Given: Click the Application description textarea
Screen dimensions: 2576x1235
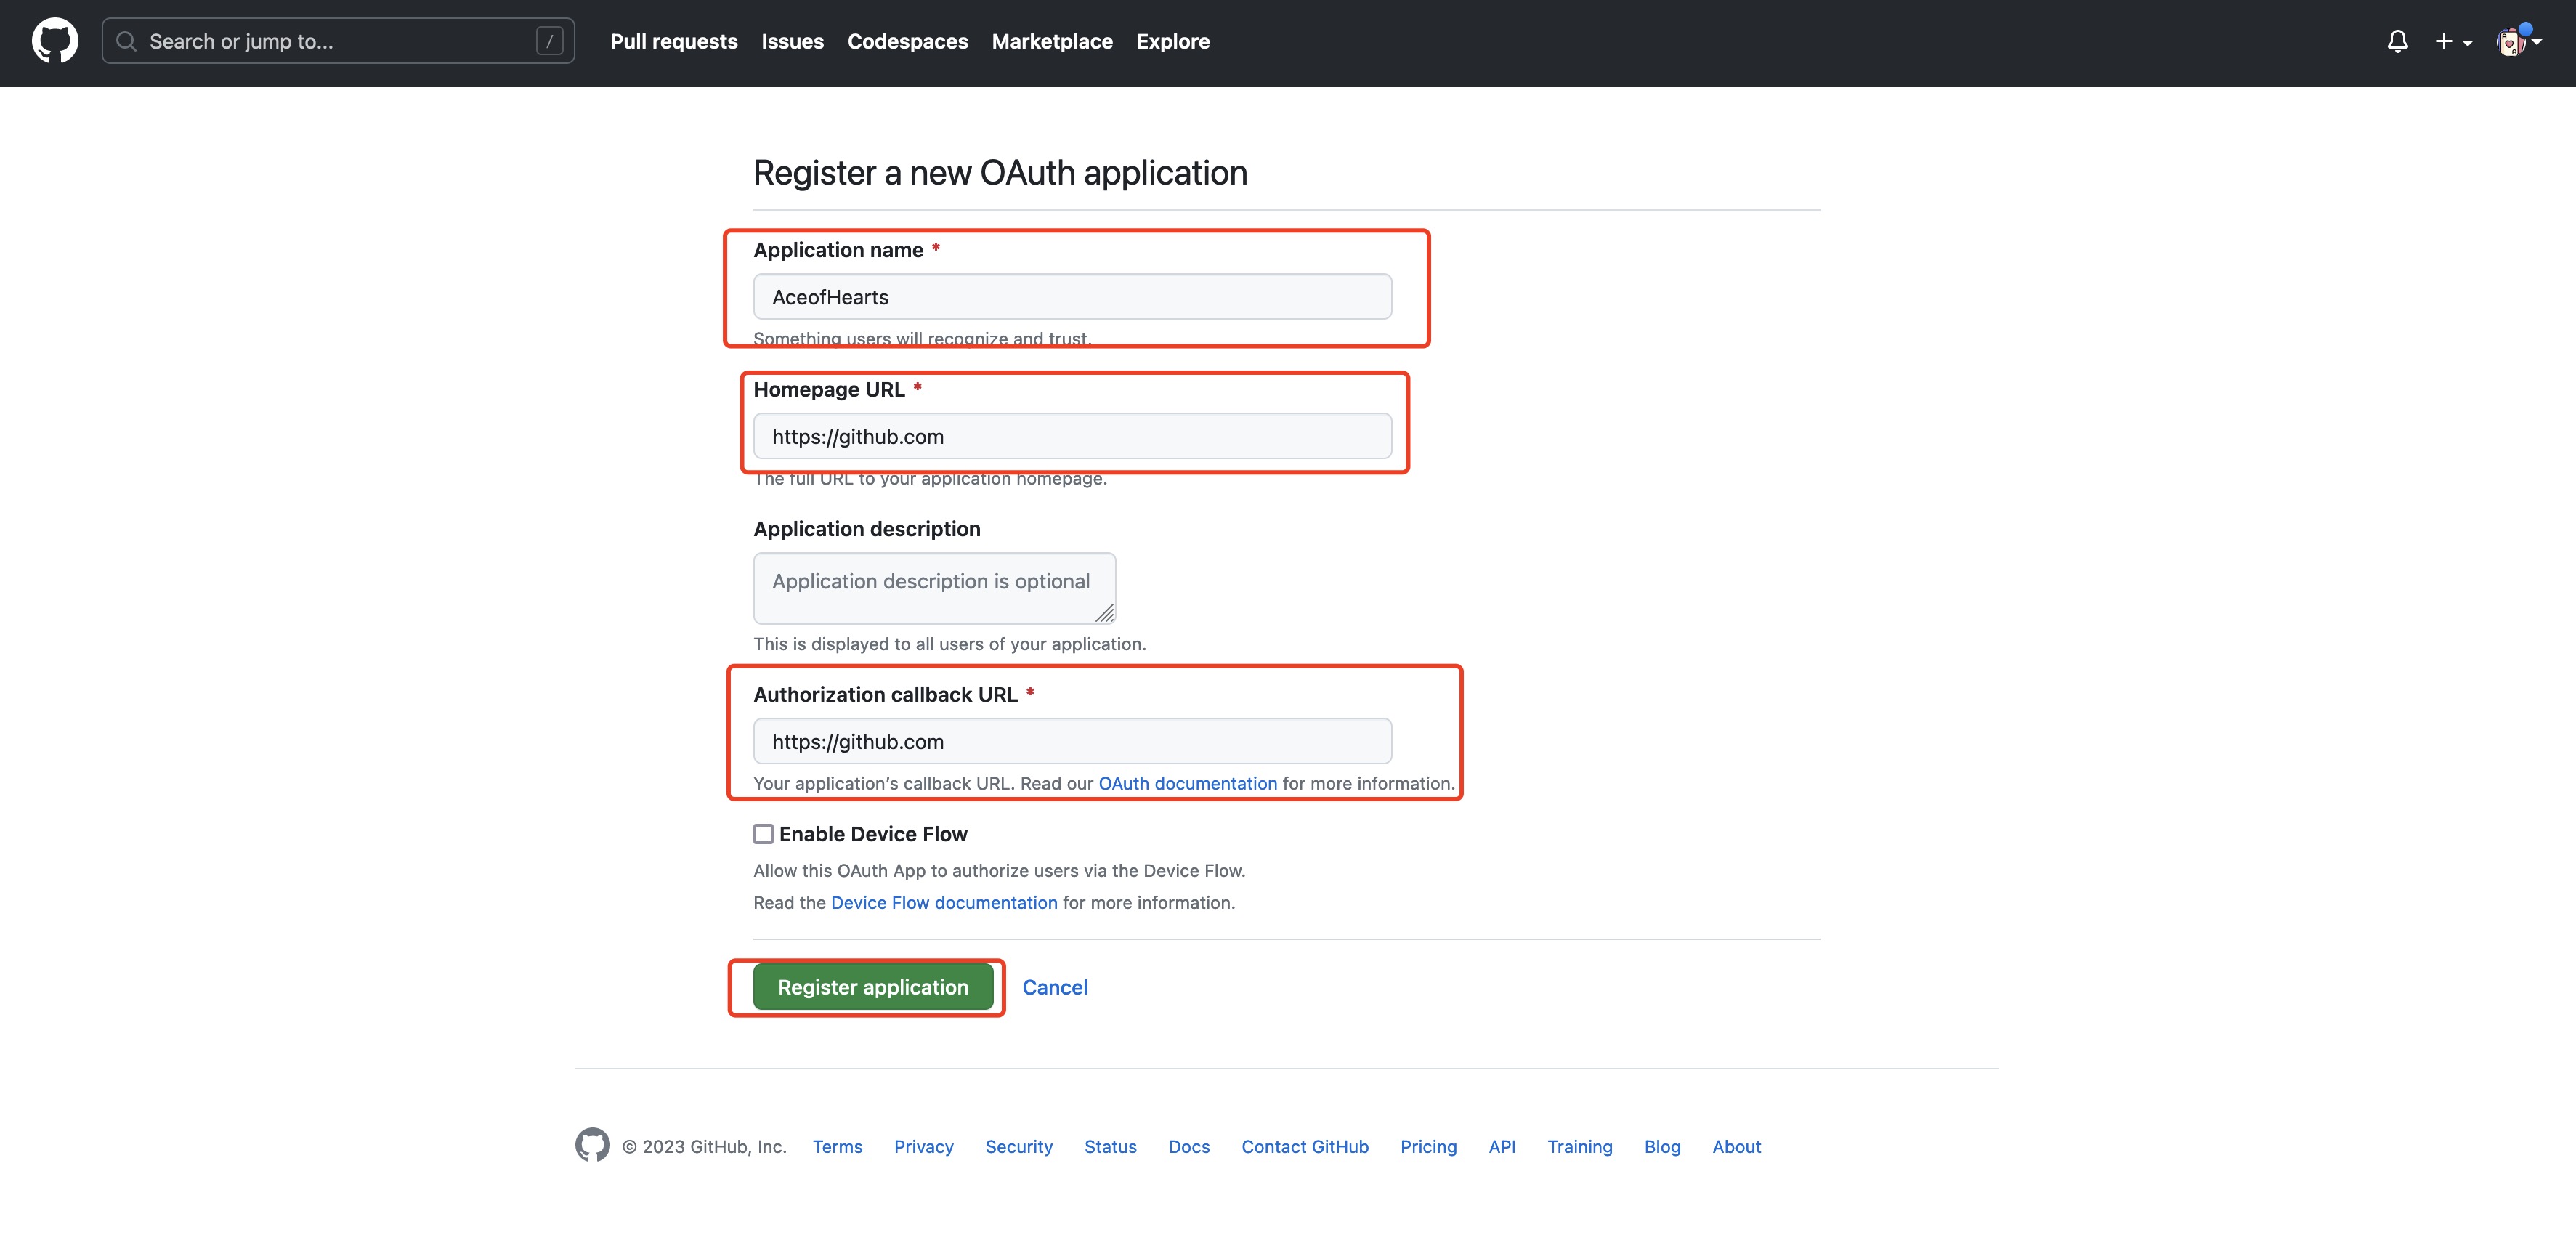Looking at the screenshot, I should point(933,588).
